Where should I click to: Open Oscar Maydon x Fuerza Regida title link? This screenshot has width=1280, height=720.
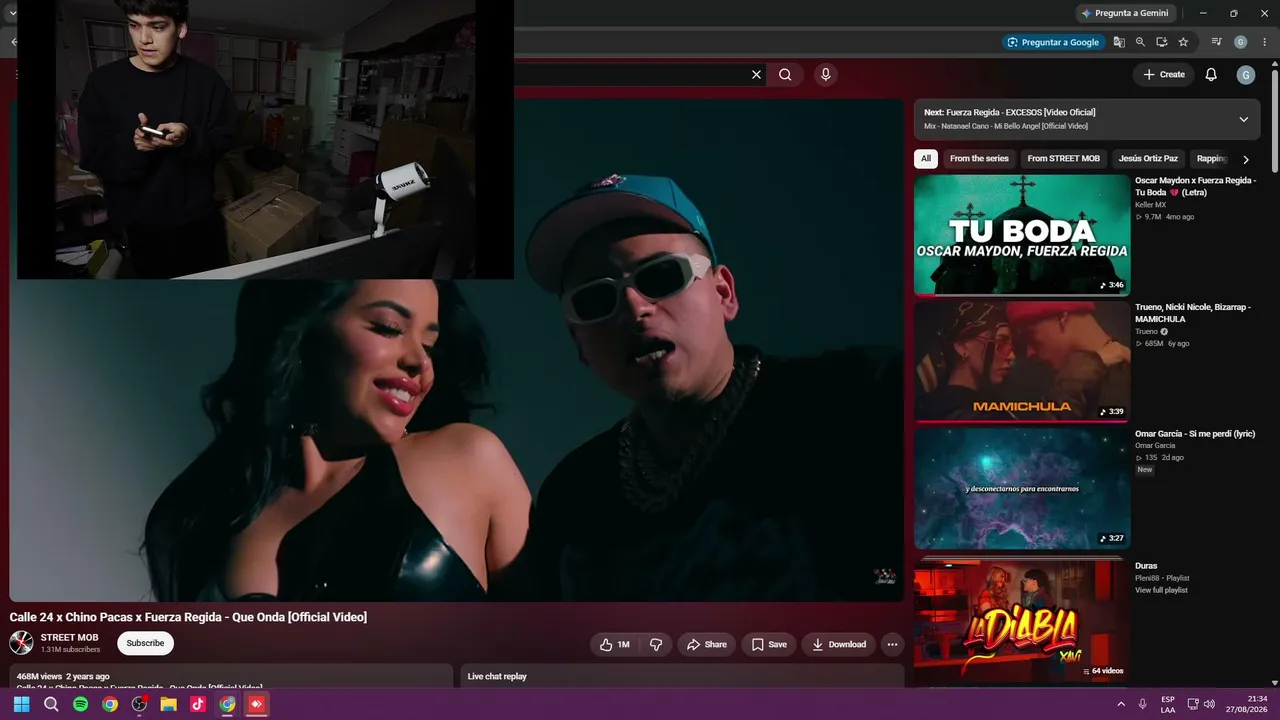click(x=1195, y=186)
